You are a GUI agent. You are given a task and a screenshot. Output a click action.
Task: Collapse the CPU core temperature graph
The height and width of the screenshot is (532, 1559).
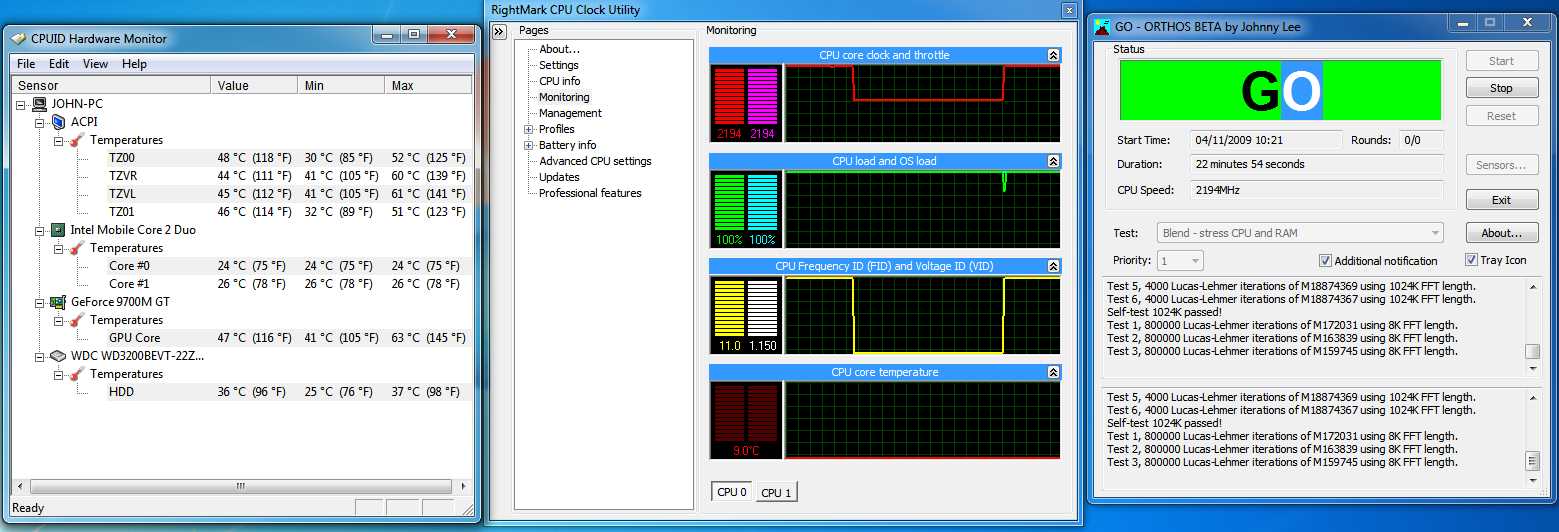(x=1053, y=372)
